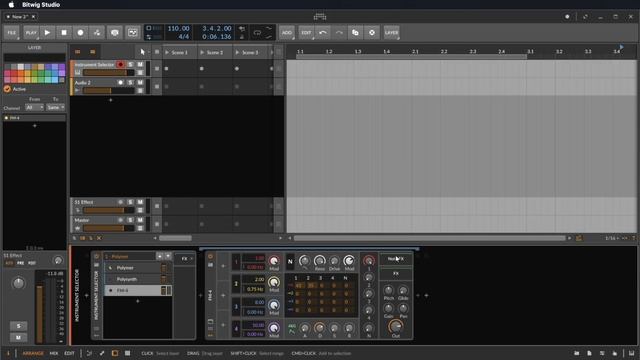Add a new track with plus below Audio 2
Viewport: 640px width, 360px height.
pos(110,100)
